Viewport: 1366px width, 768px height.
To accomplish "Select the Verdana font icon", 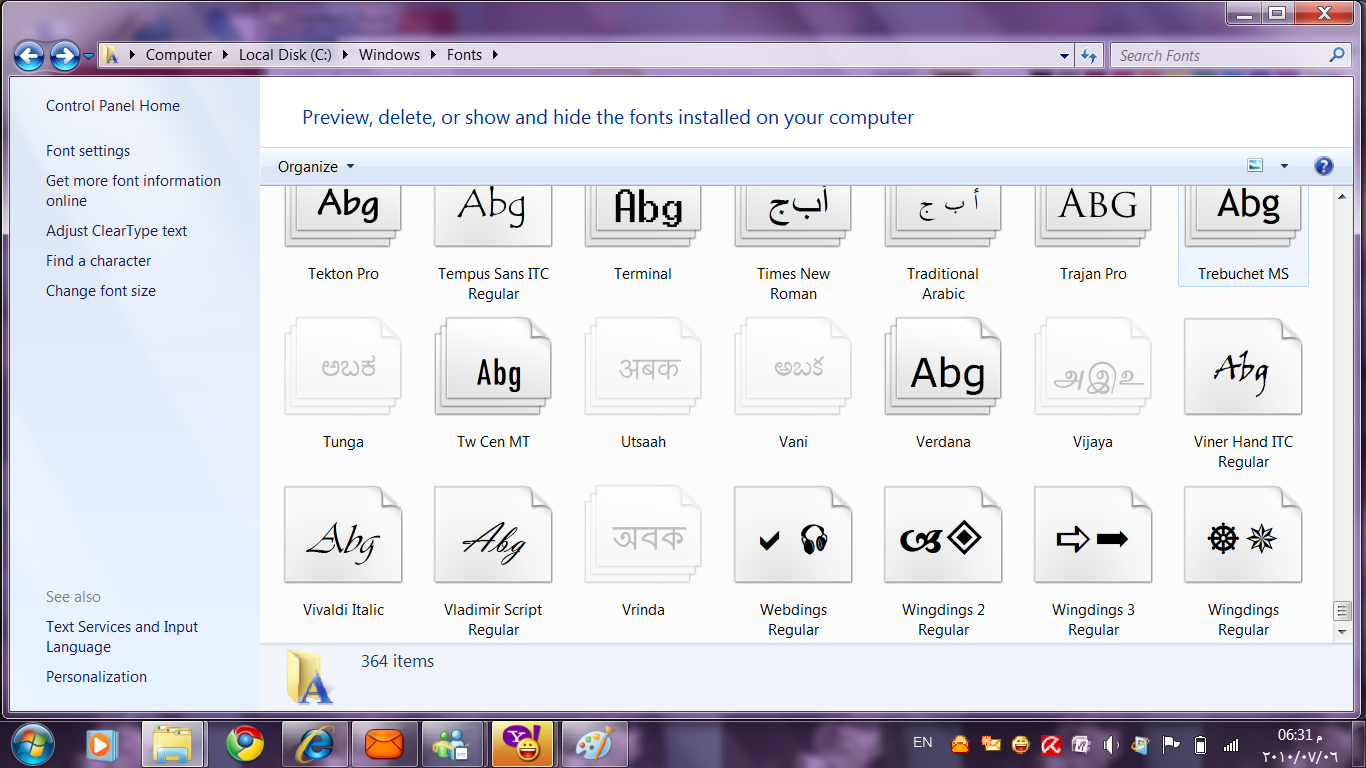I will tap(943, 367).
